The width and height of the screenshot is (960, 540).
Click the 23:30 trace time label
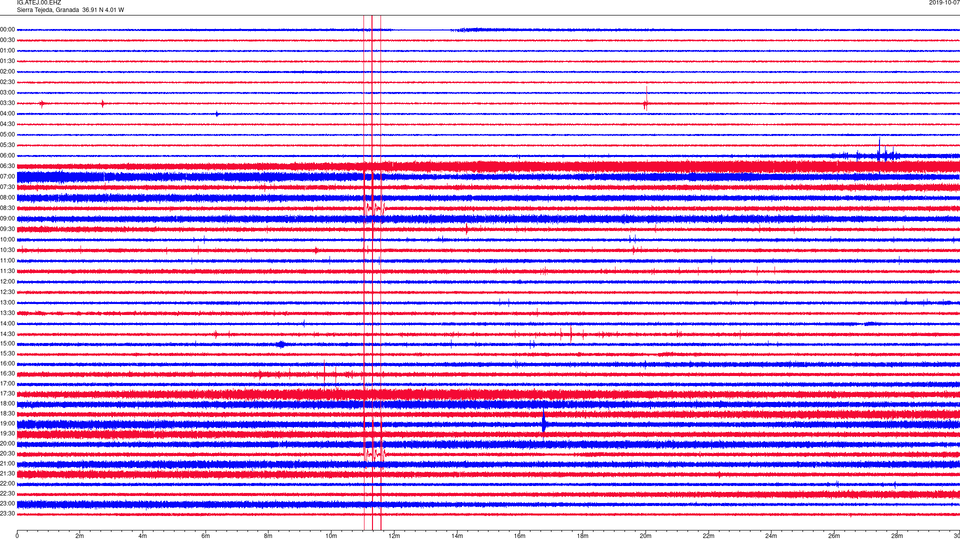click(7, 514)
